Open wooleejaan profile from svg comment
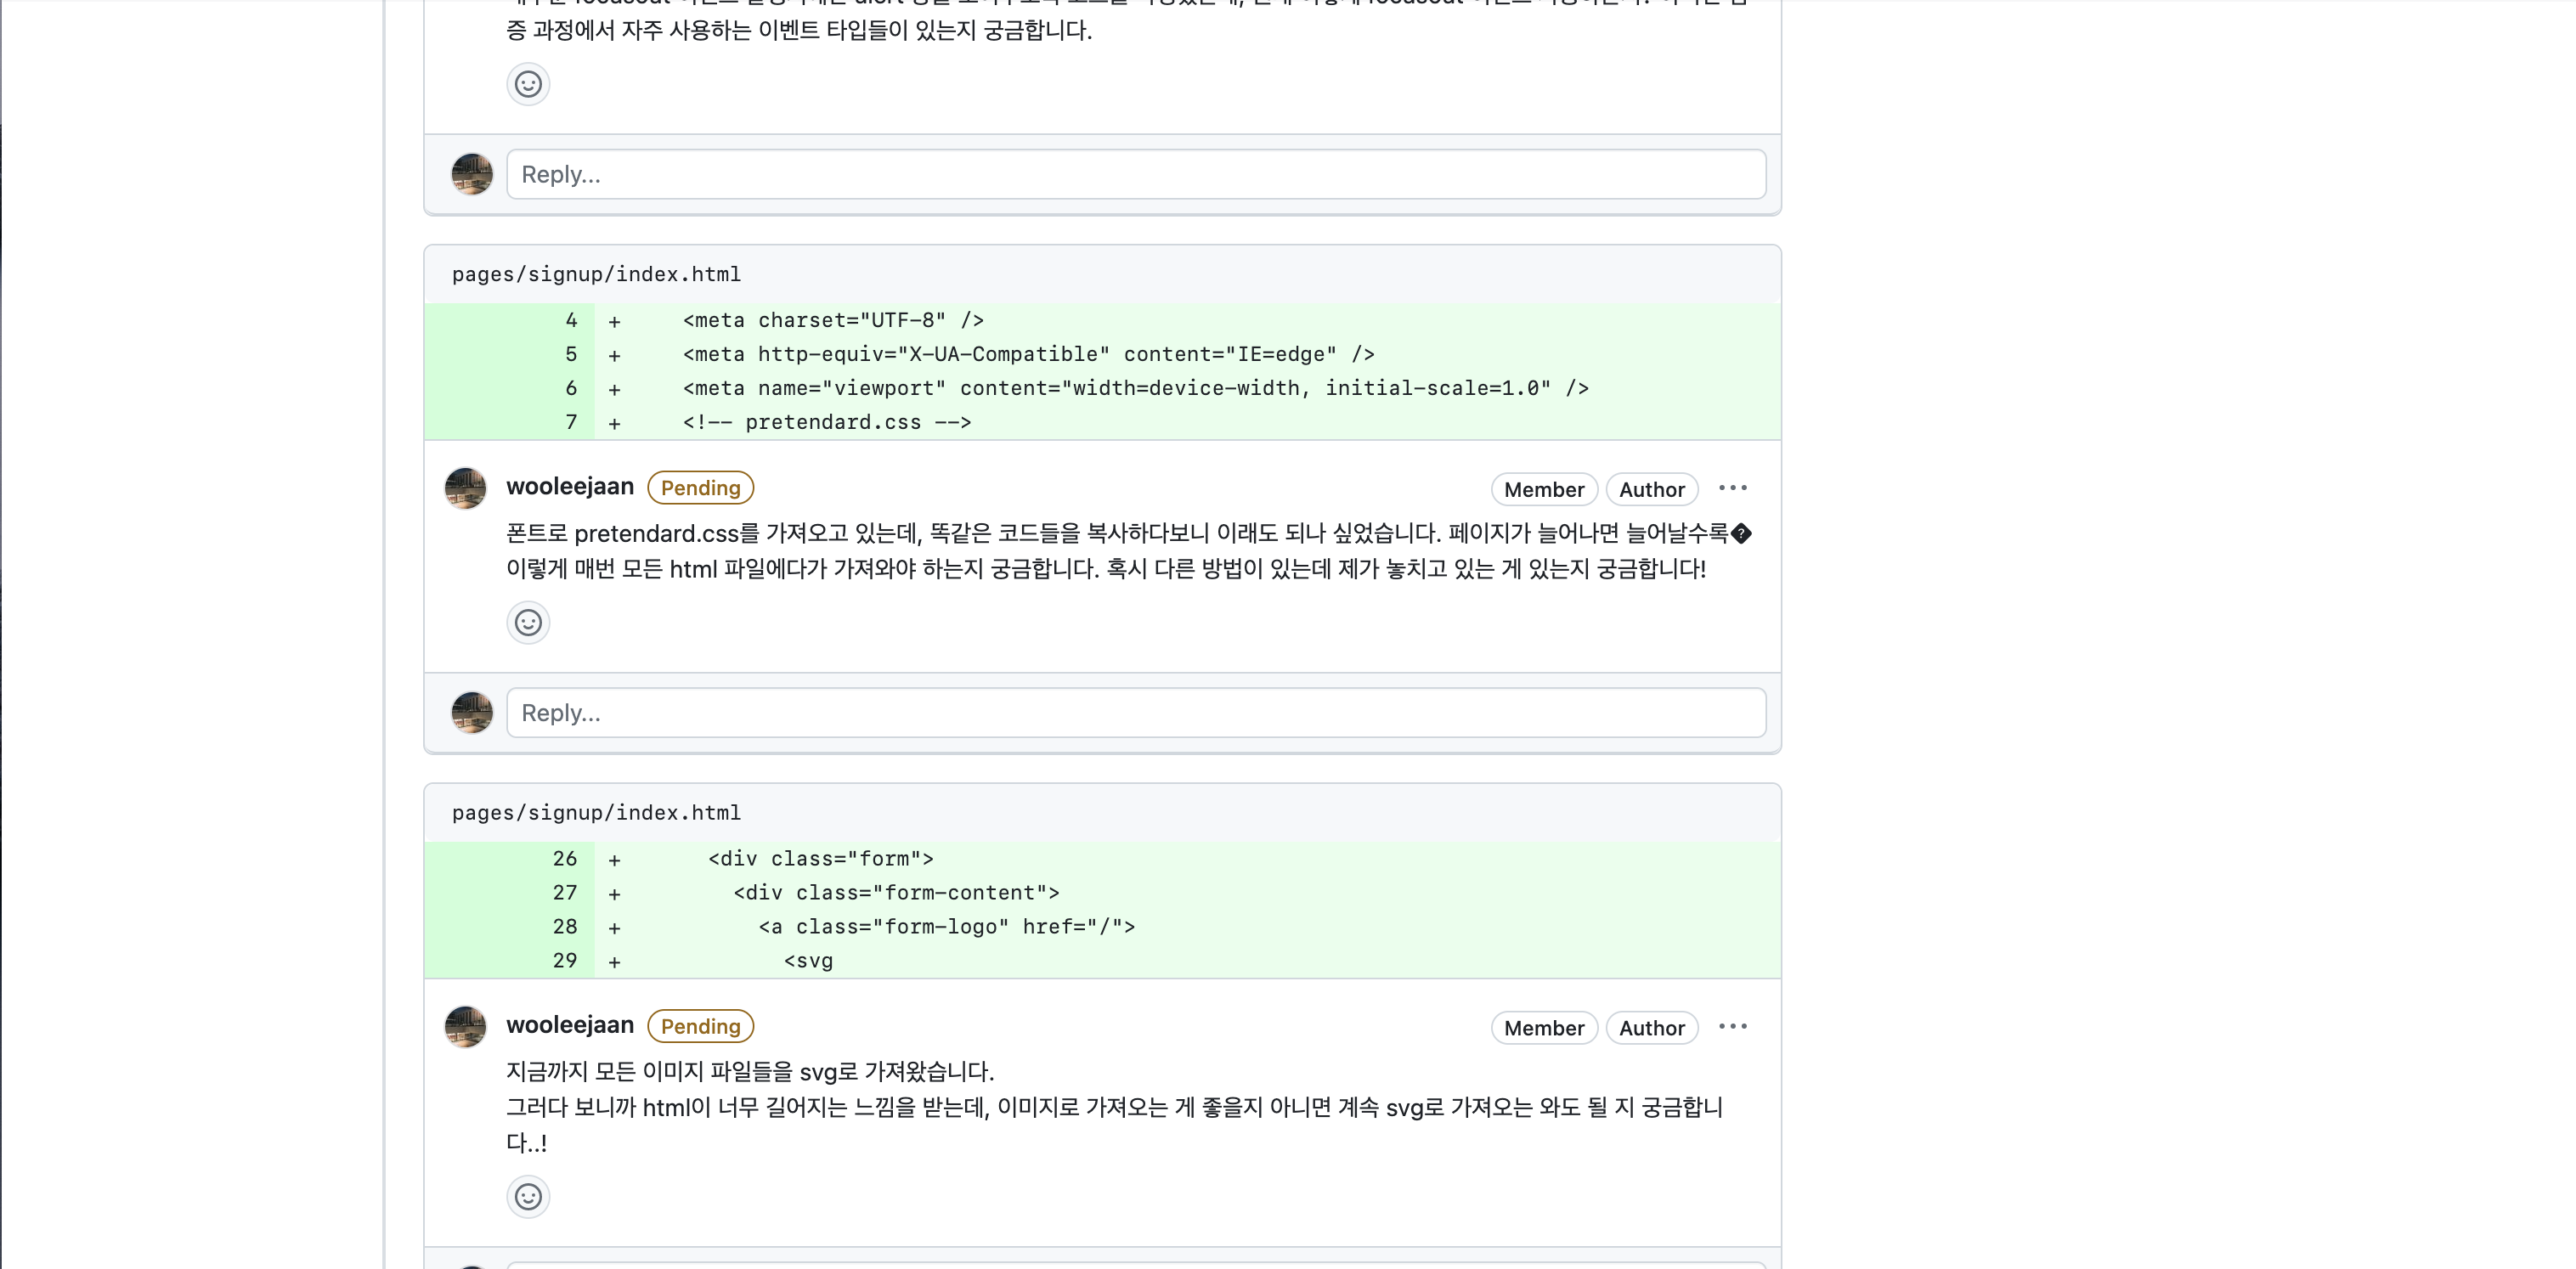Screen dimensions: 2576x1269 click(x=569, y=1025)
